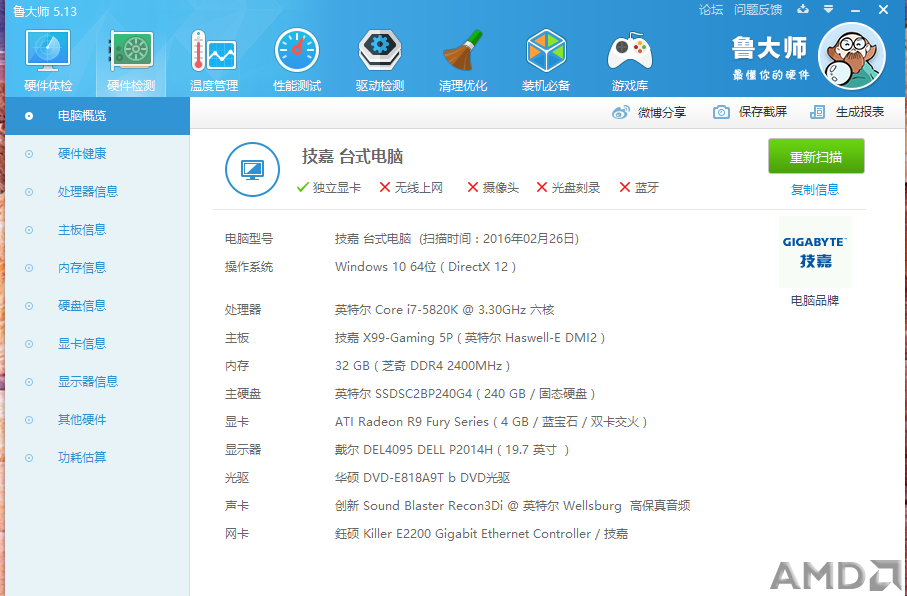This screenshot has height=596, width=907.
Task: Click the 技嘉 X99-Gaming 5P motherboard text
Action: click(x=470, y=337)
